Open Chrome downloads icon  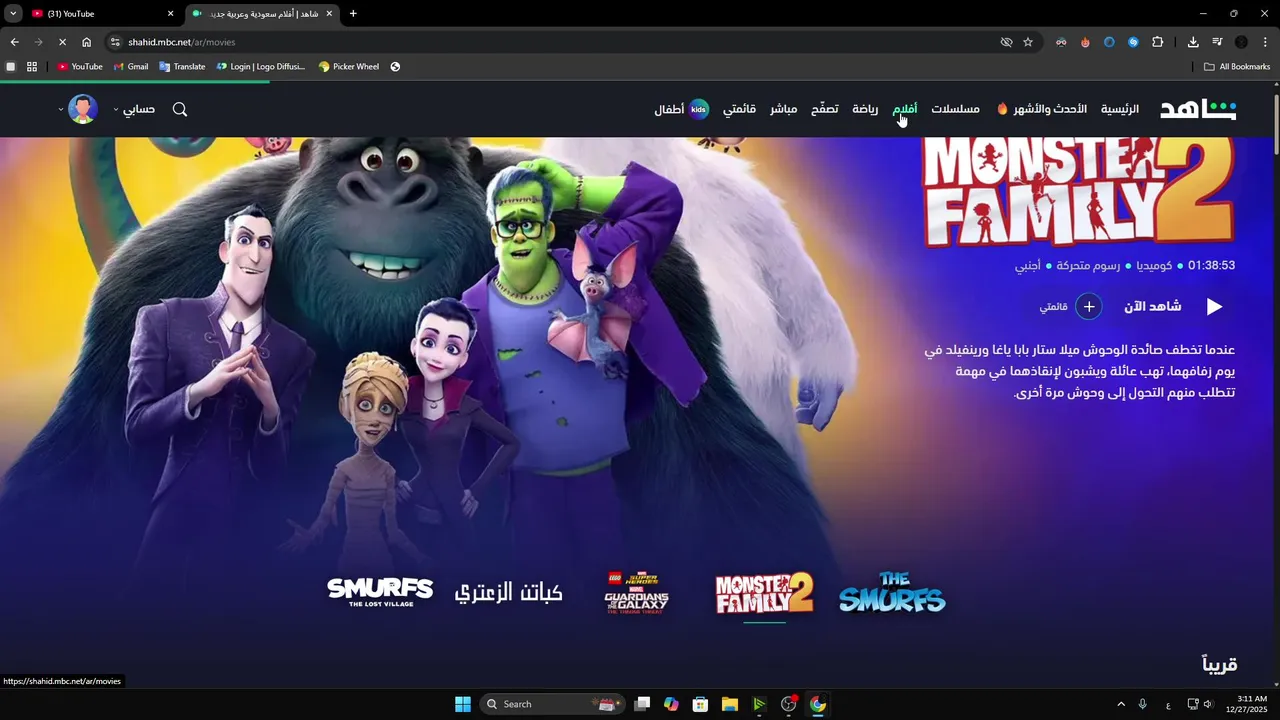click(x=1193, y=42)
